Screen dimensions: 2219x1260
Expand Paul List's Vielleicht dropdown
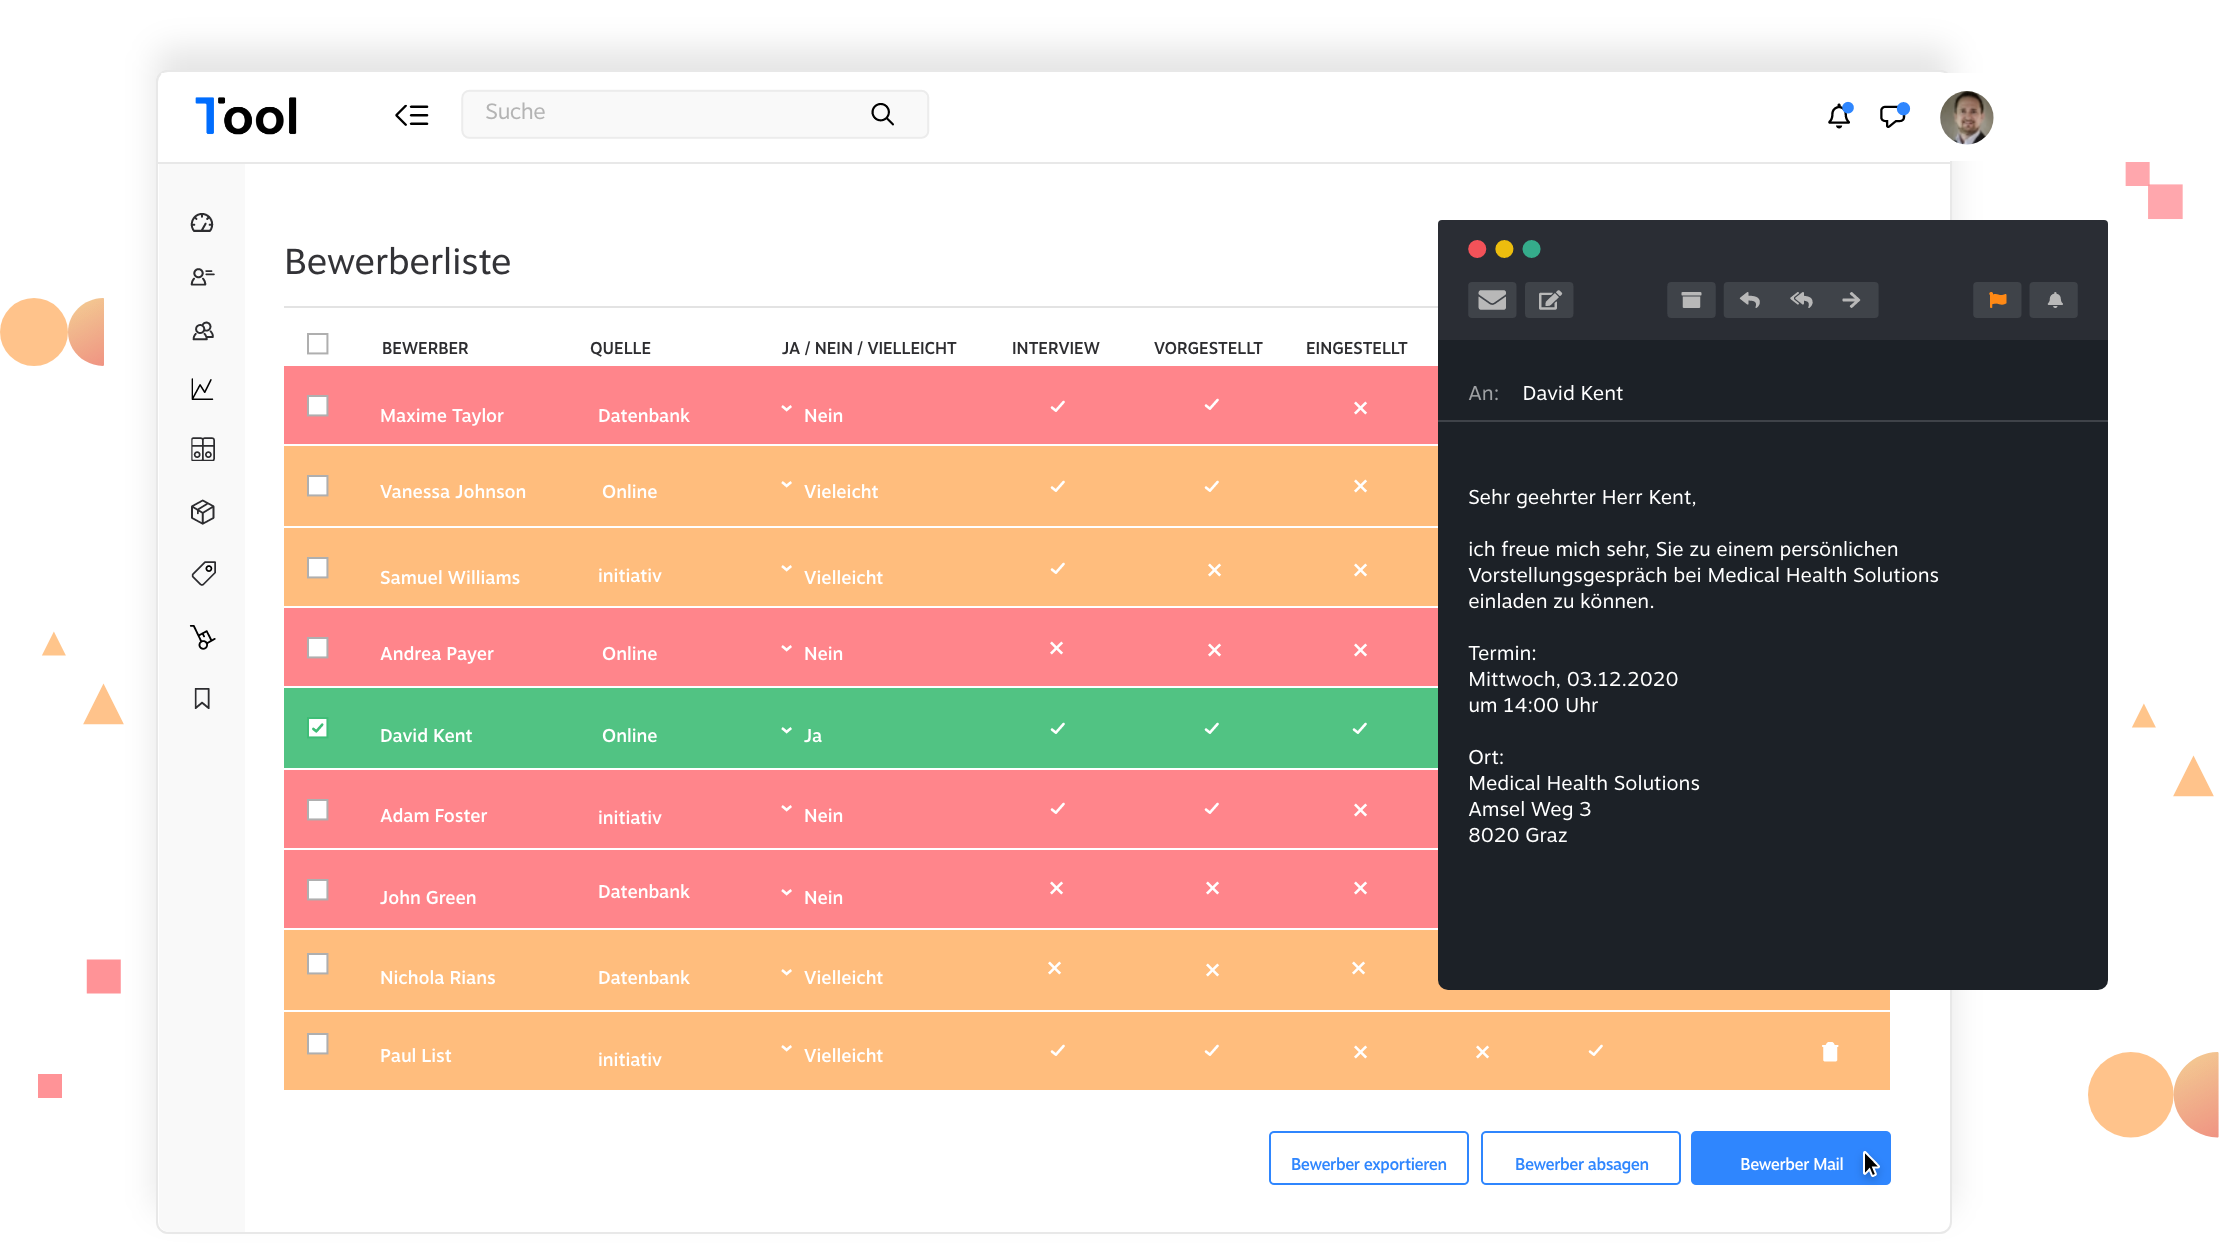click(787, 1048)
